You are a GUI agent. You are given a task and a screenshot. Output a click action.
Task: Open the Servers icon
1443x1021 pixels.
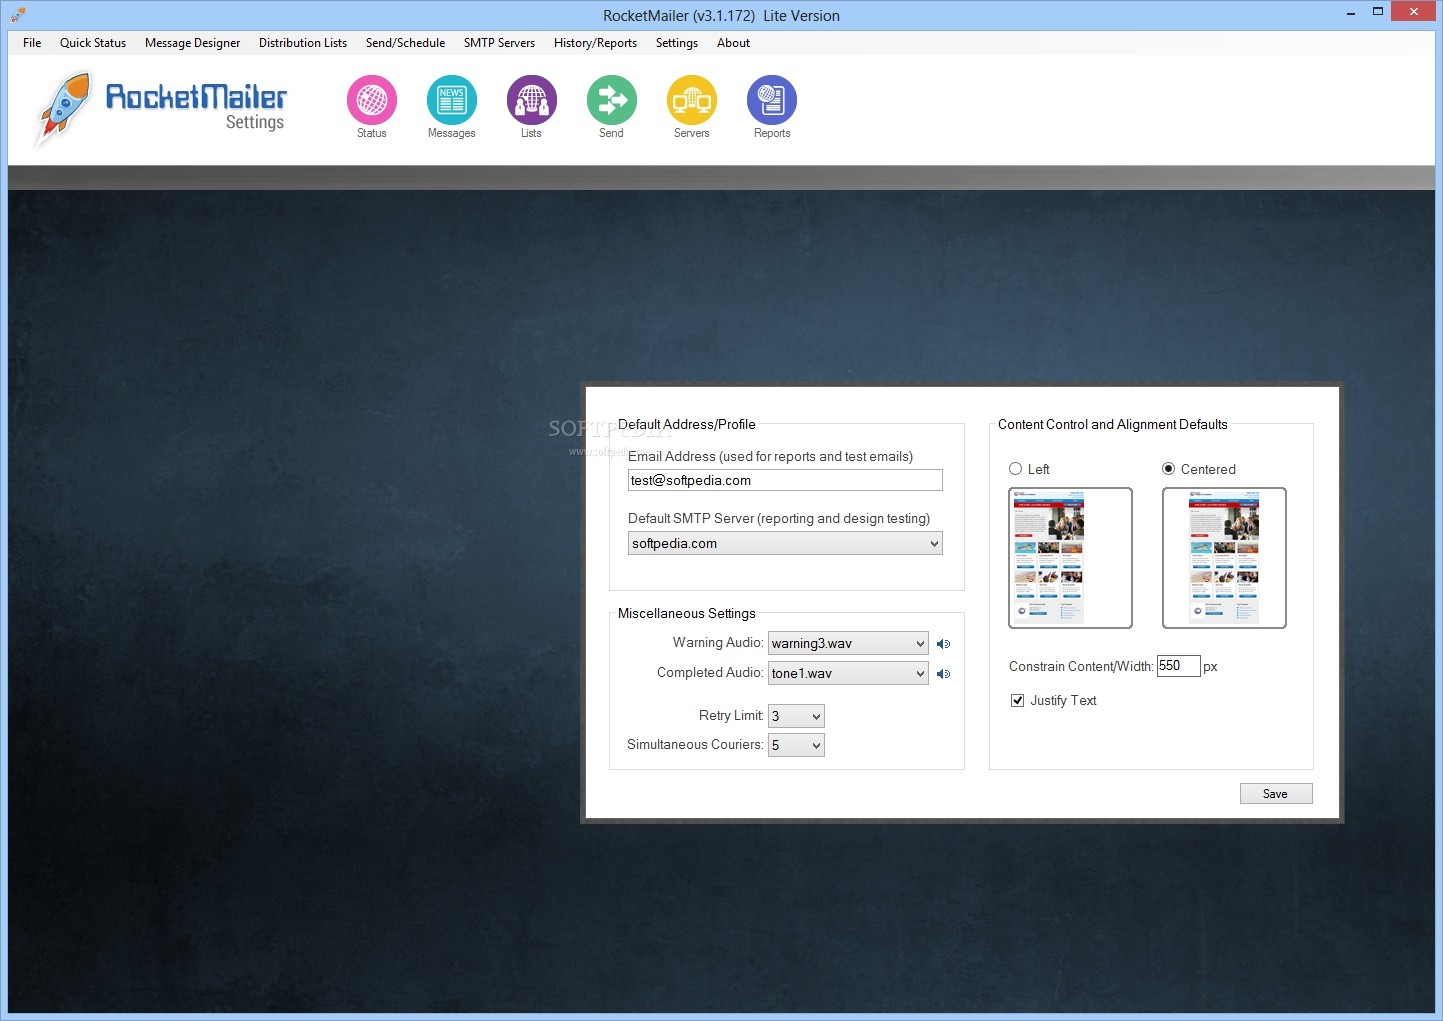tap(692, 100)
